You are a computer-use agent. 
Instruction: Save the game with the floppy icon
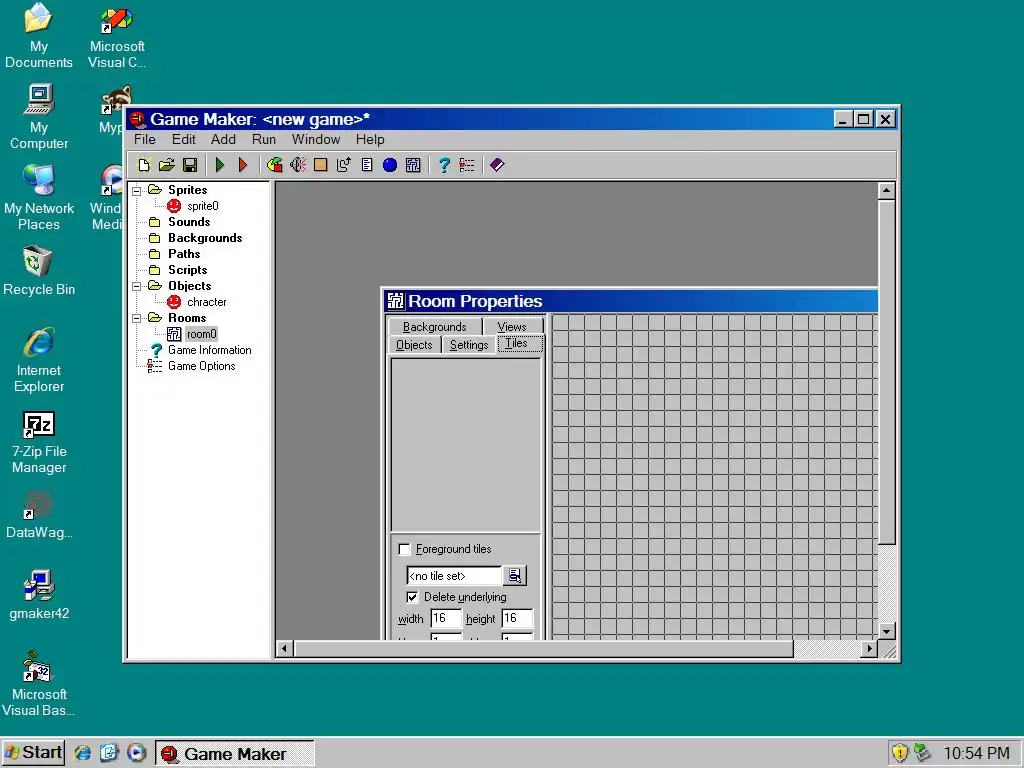(190, 165)
